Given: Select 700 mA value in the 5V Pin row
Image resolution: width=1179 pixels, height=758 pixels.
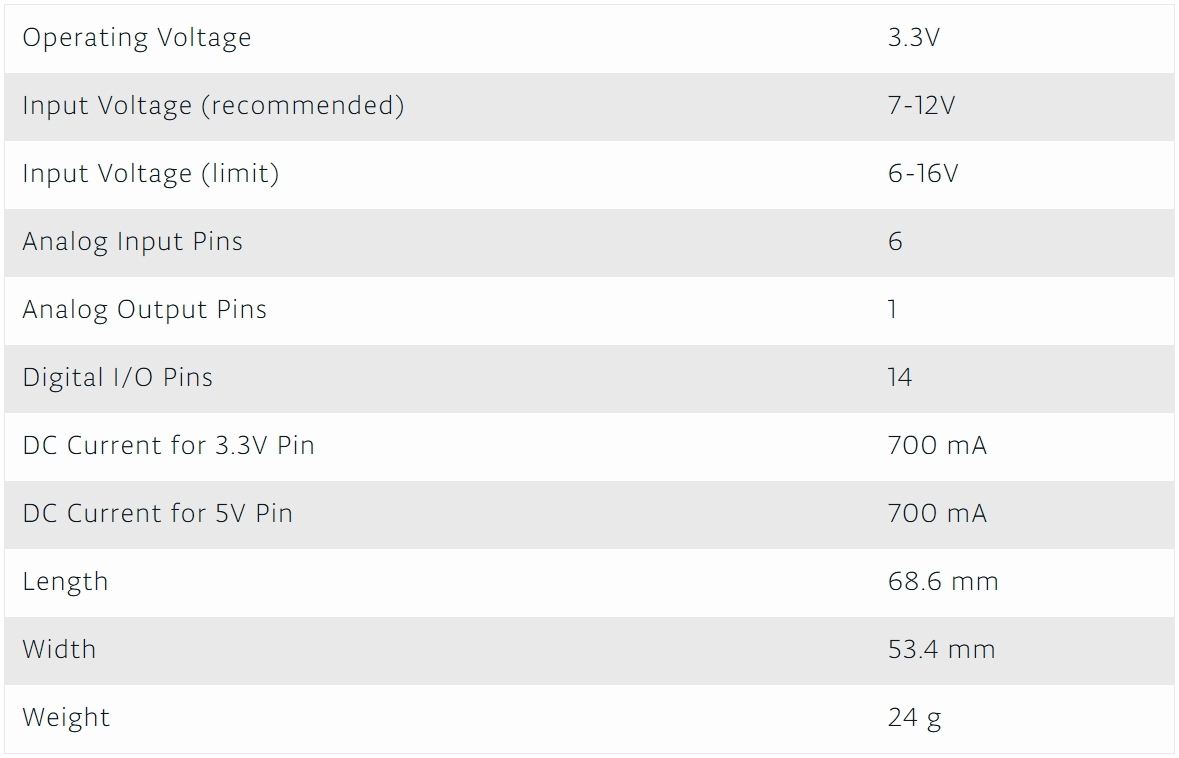Looking at the screenshot, I should pyautogui.click(x=937, y=514).
